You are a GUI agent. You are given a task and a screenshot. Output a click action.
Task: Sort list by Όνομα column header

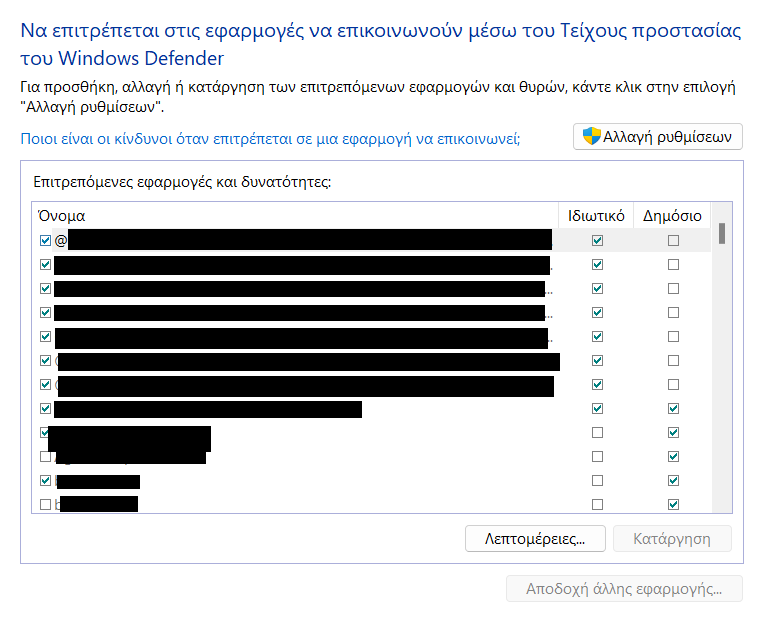[297, 216]
